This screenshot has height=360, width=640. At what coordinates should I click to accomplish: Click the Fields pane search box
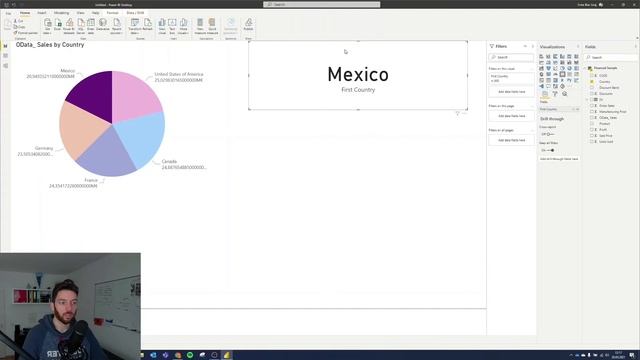click(x=611, y=58)
